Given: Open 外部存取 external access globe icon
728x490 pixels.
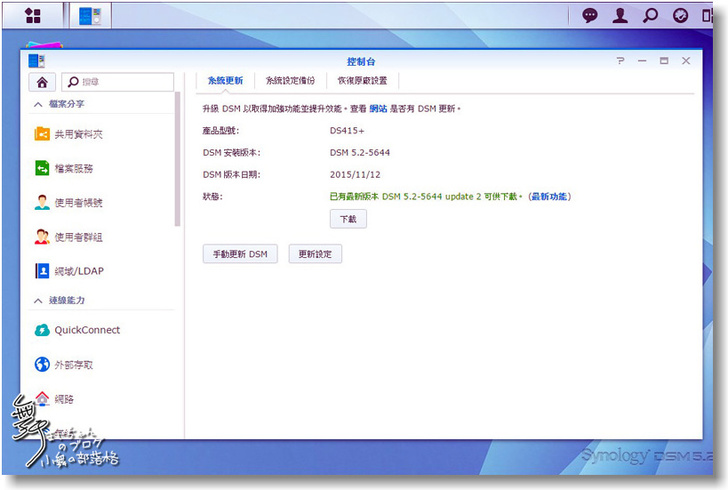Looking at the screenshot, I should click(x=42, y=365).
